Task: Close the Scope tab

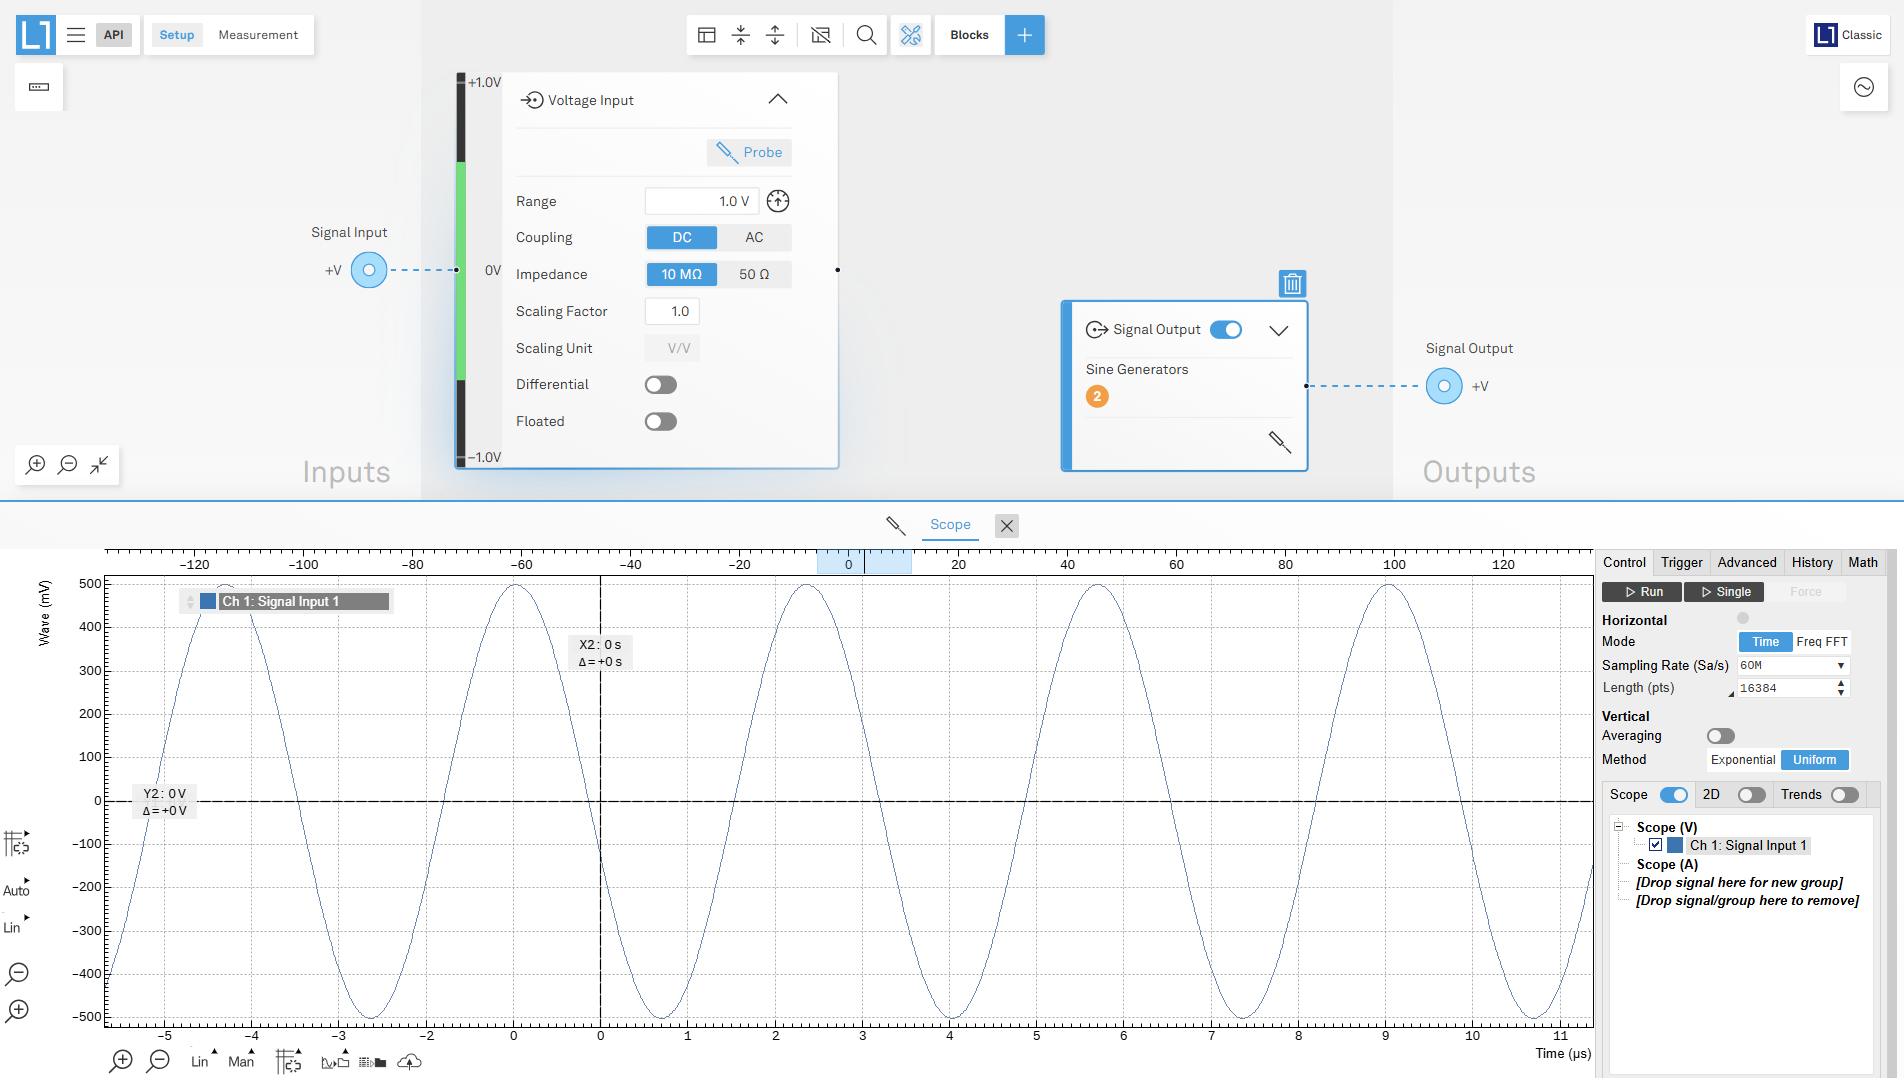Action: coord(1007,526)
